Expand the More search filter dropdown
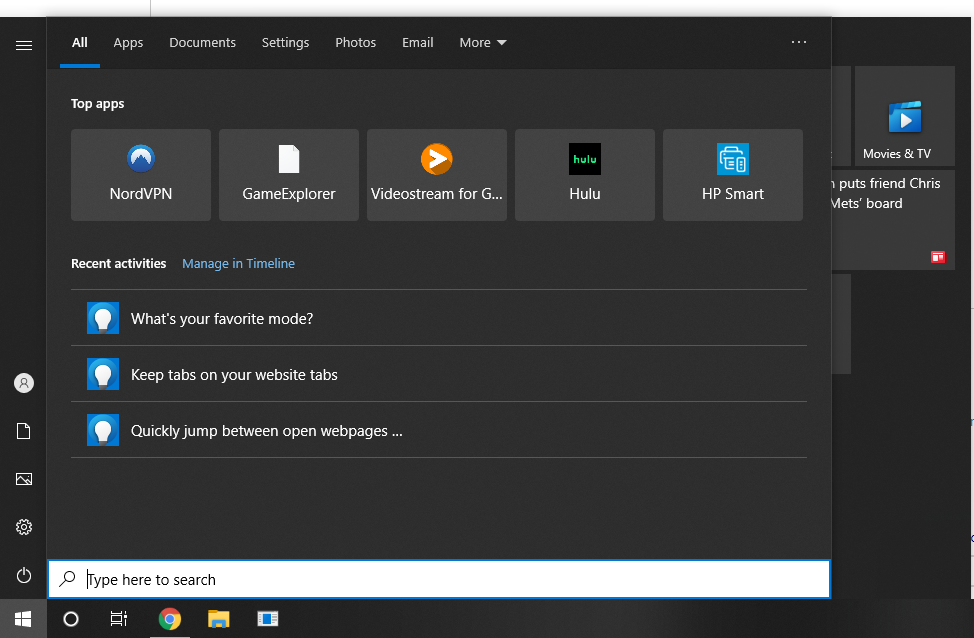974x638 pixels. (x=482, y=42)
